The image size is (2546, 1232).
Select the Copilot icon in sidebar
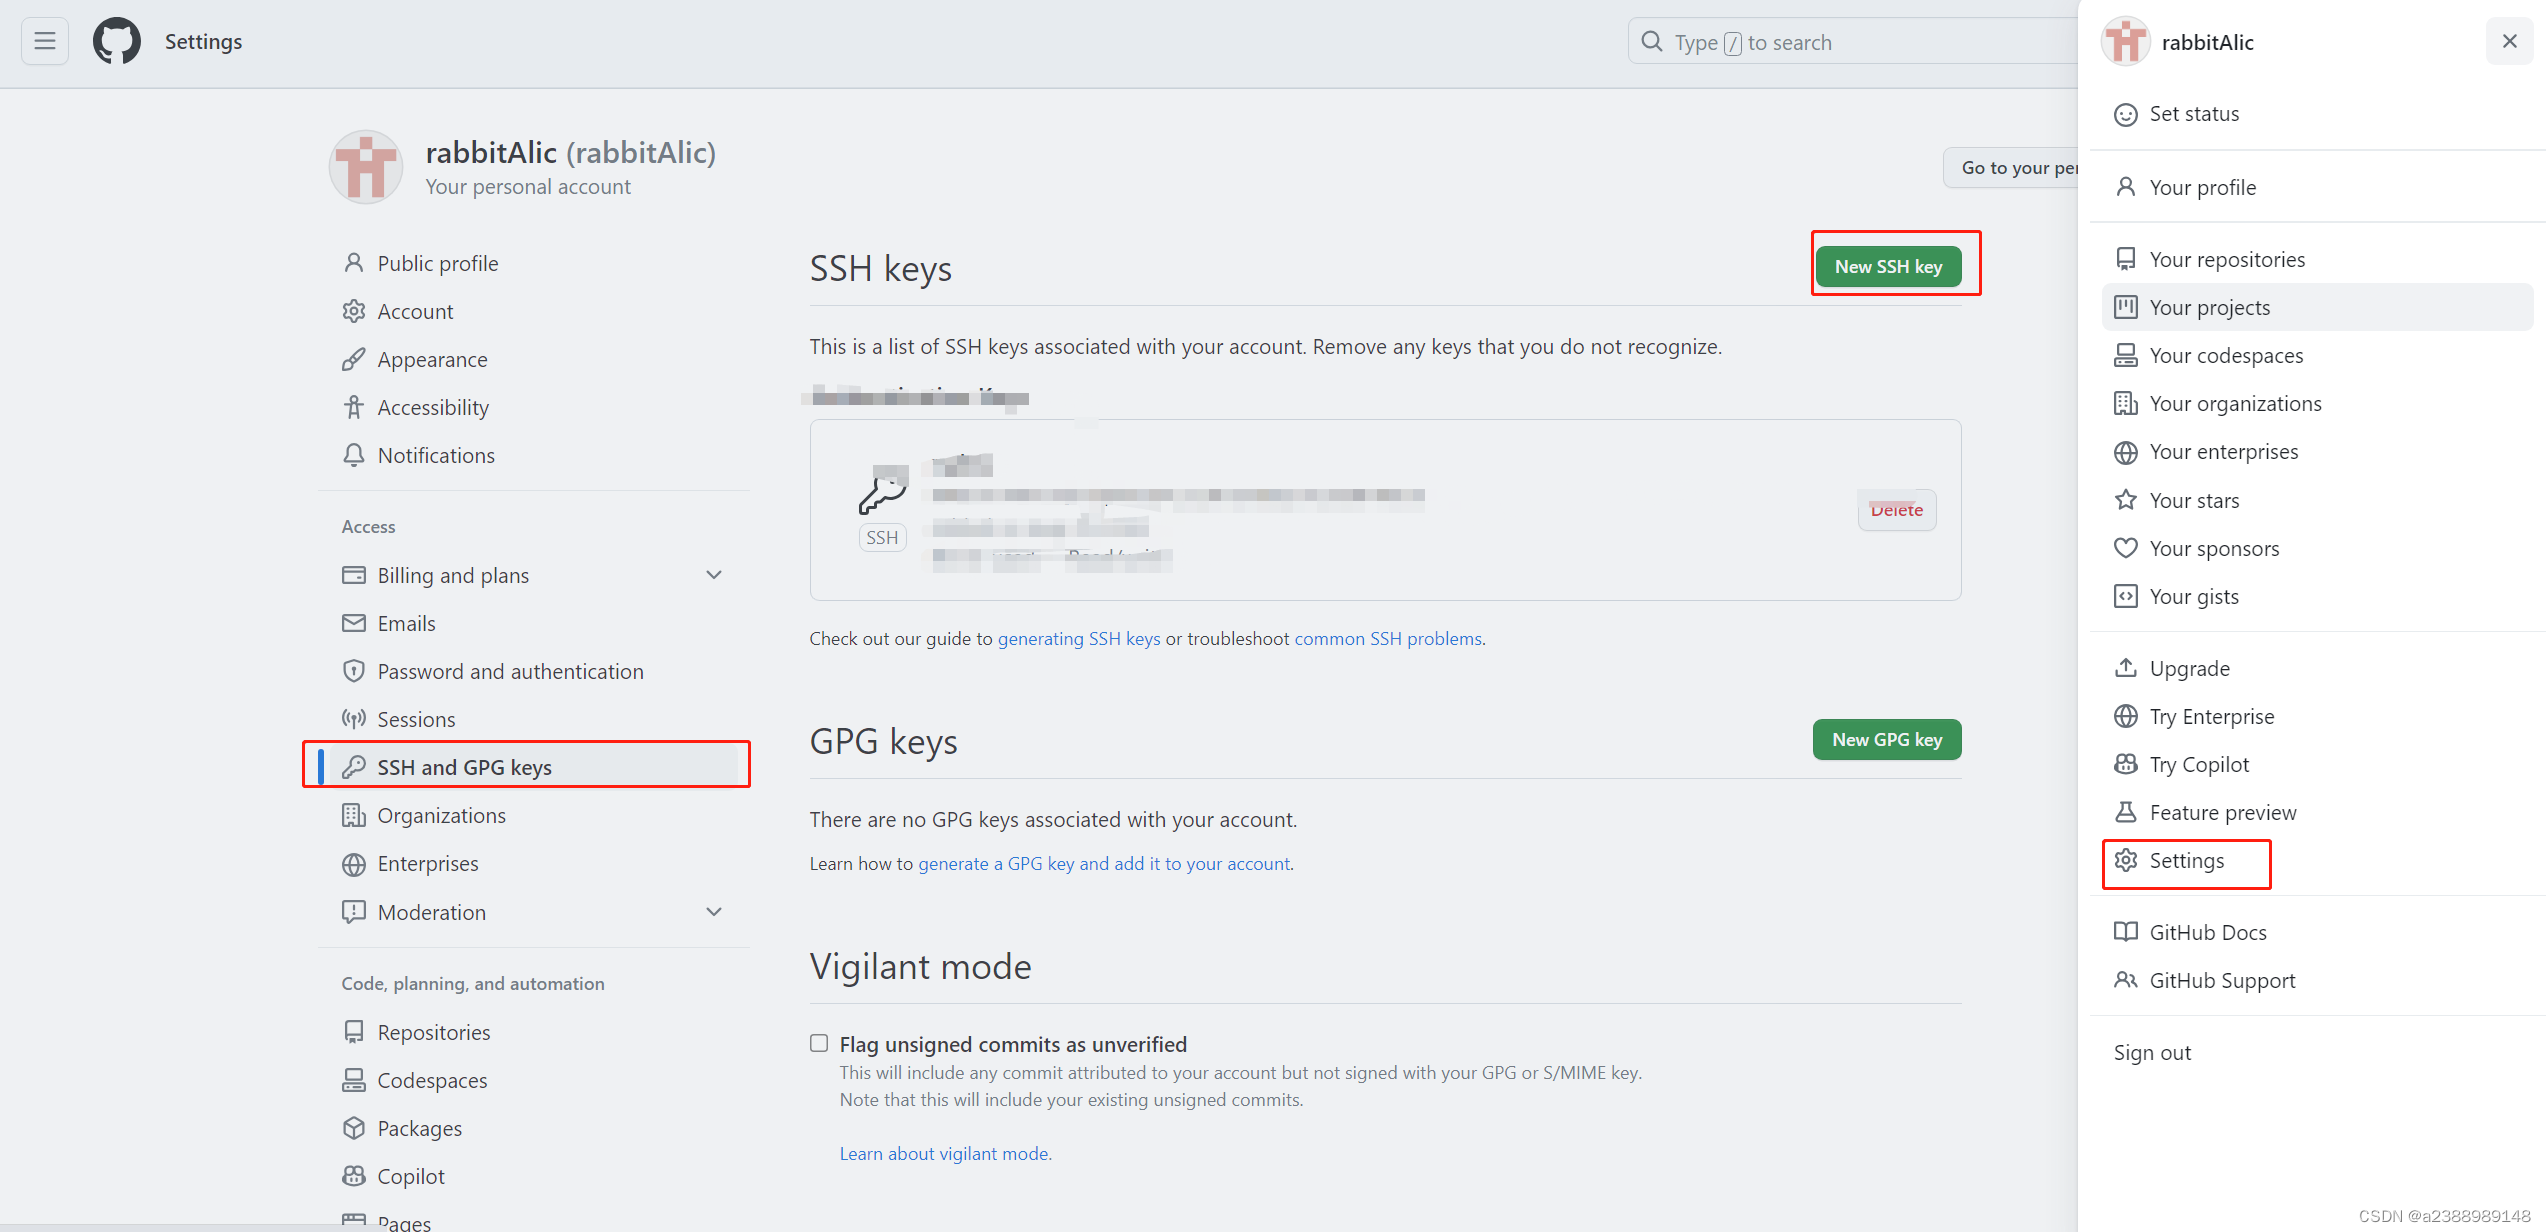[x=355, y=1176]
